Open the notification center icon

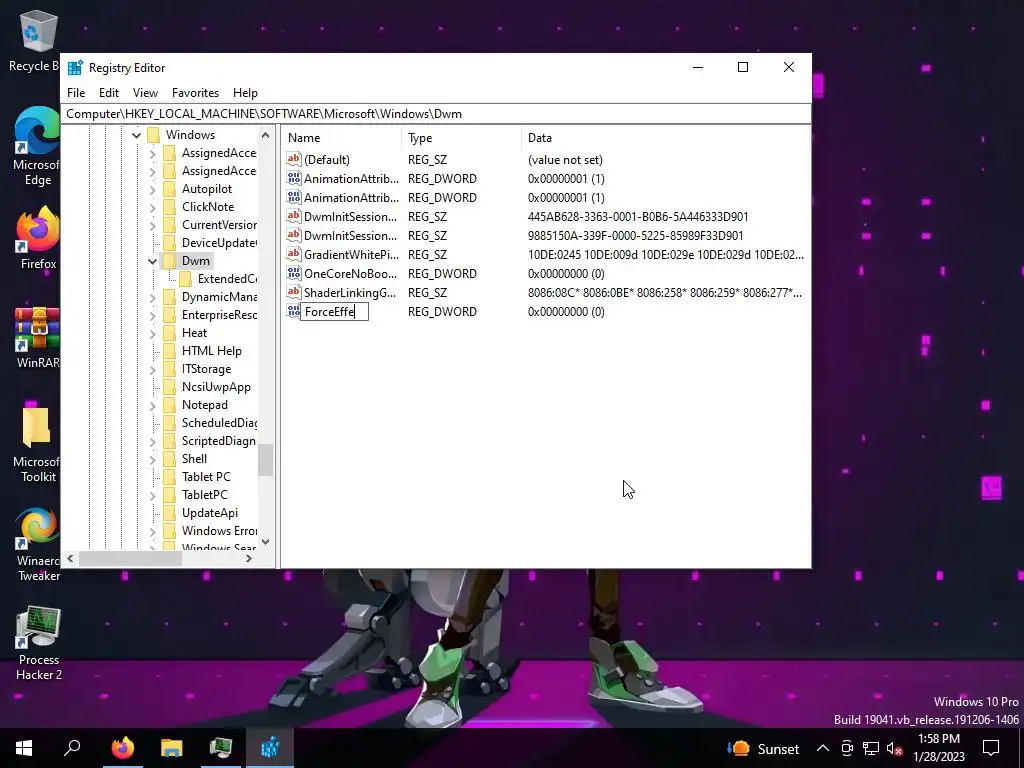pyautogui.click(x=991, y=748)
